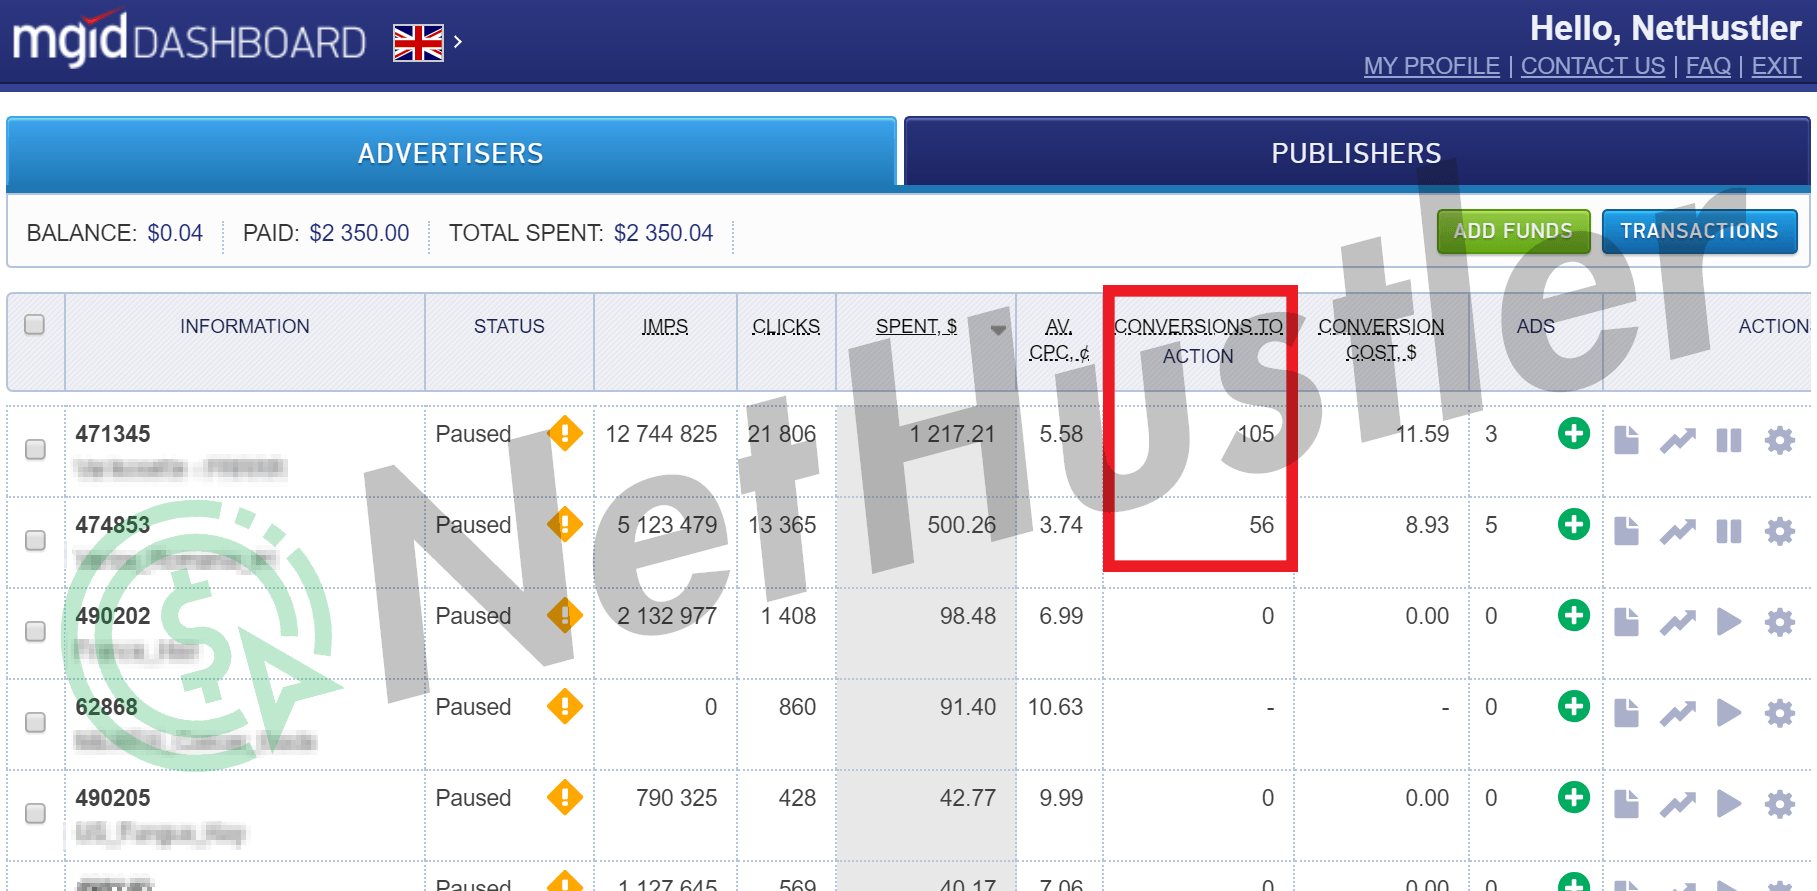Open the MY PROFILE link
The height and width of the screenshot is (891, 1817).
(1431, 66)
